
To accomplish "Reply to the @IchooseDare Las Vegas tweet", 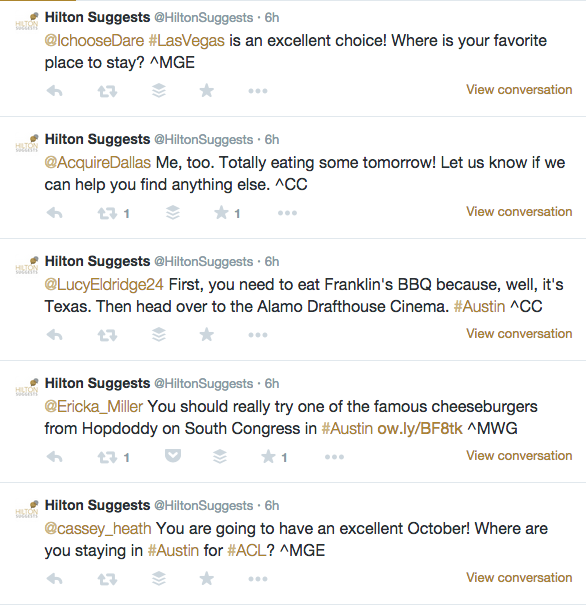I will pyautogui.click(x=54, y=91).
